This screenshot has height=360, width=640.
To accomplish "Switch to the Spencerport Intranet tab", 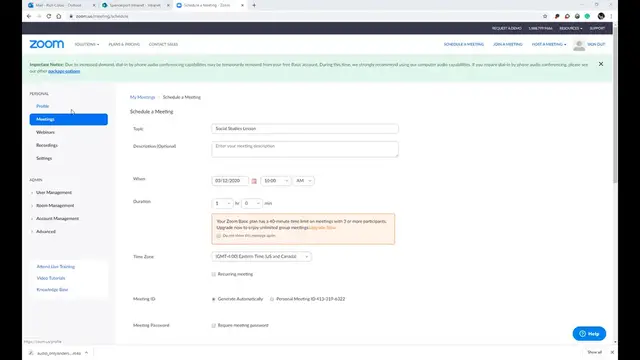I will pos(135,5).
